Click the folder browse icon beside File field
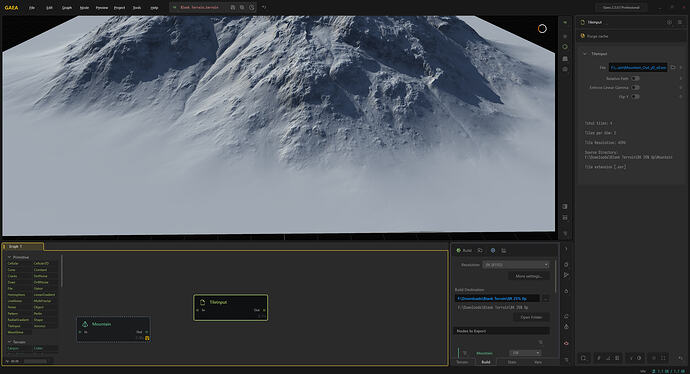This screenshot has height=374, width=690. 673,67
